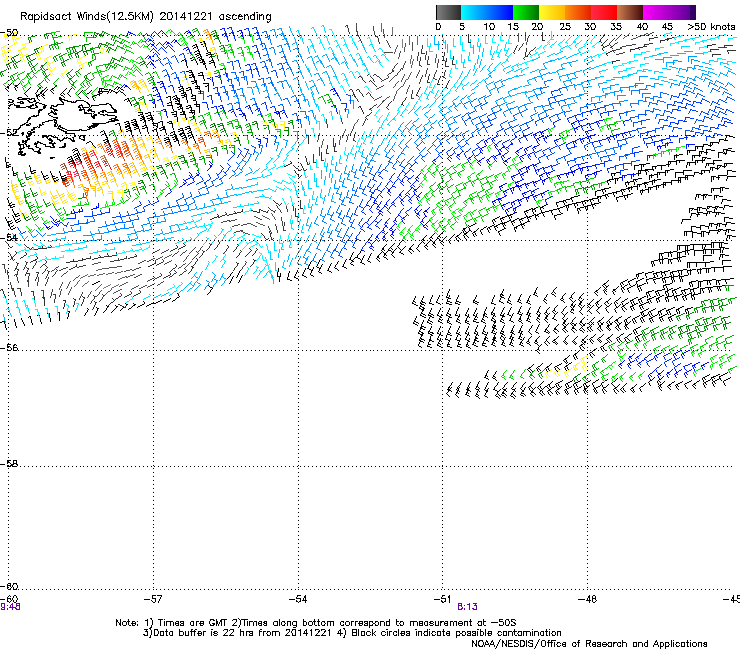Screen dimensions: 740x650
Task: Click the gray 0-5 knots color swatch
Action: [448, 12]
